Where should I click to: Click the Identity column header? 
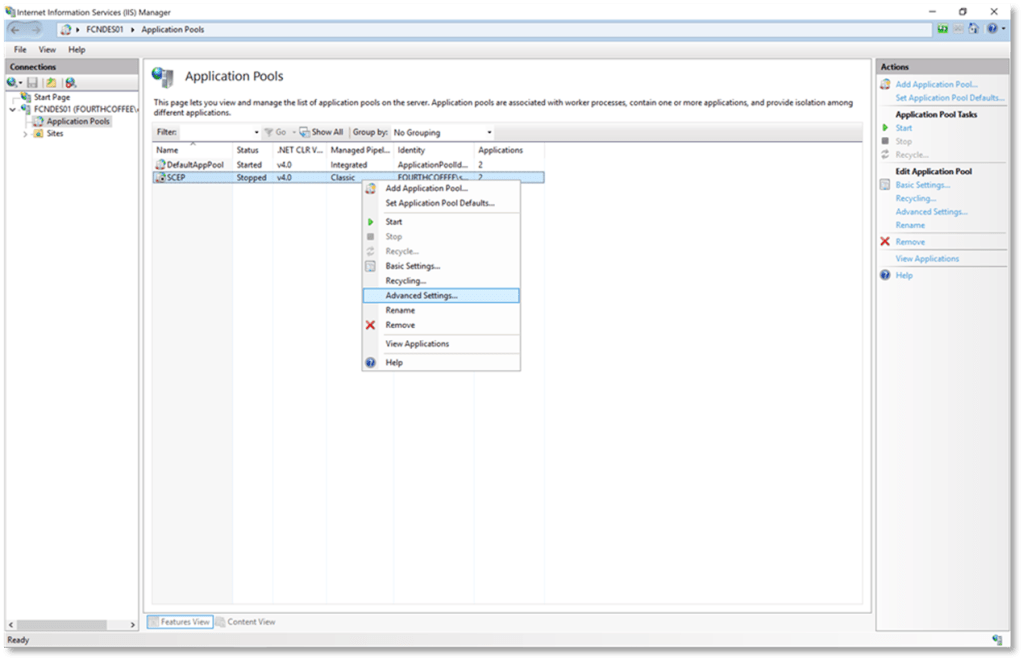(x=411, y=150)
